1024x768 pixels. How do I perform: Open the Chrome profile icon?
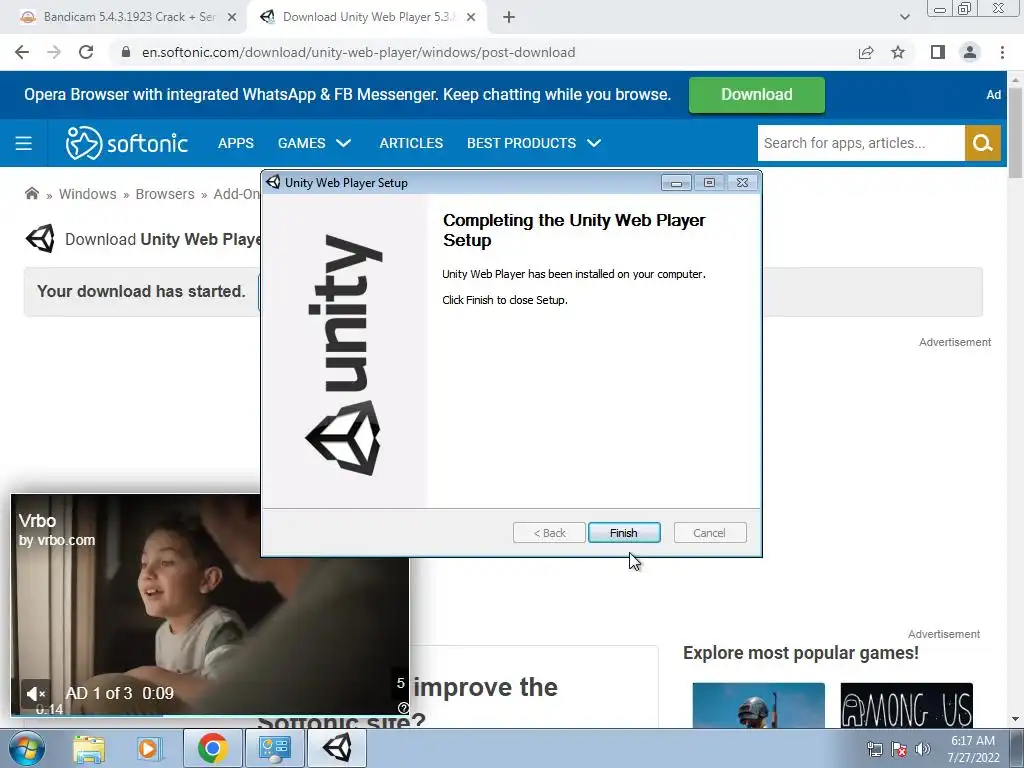click(970, 52)
